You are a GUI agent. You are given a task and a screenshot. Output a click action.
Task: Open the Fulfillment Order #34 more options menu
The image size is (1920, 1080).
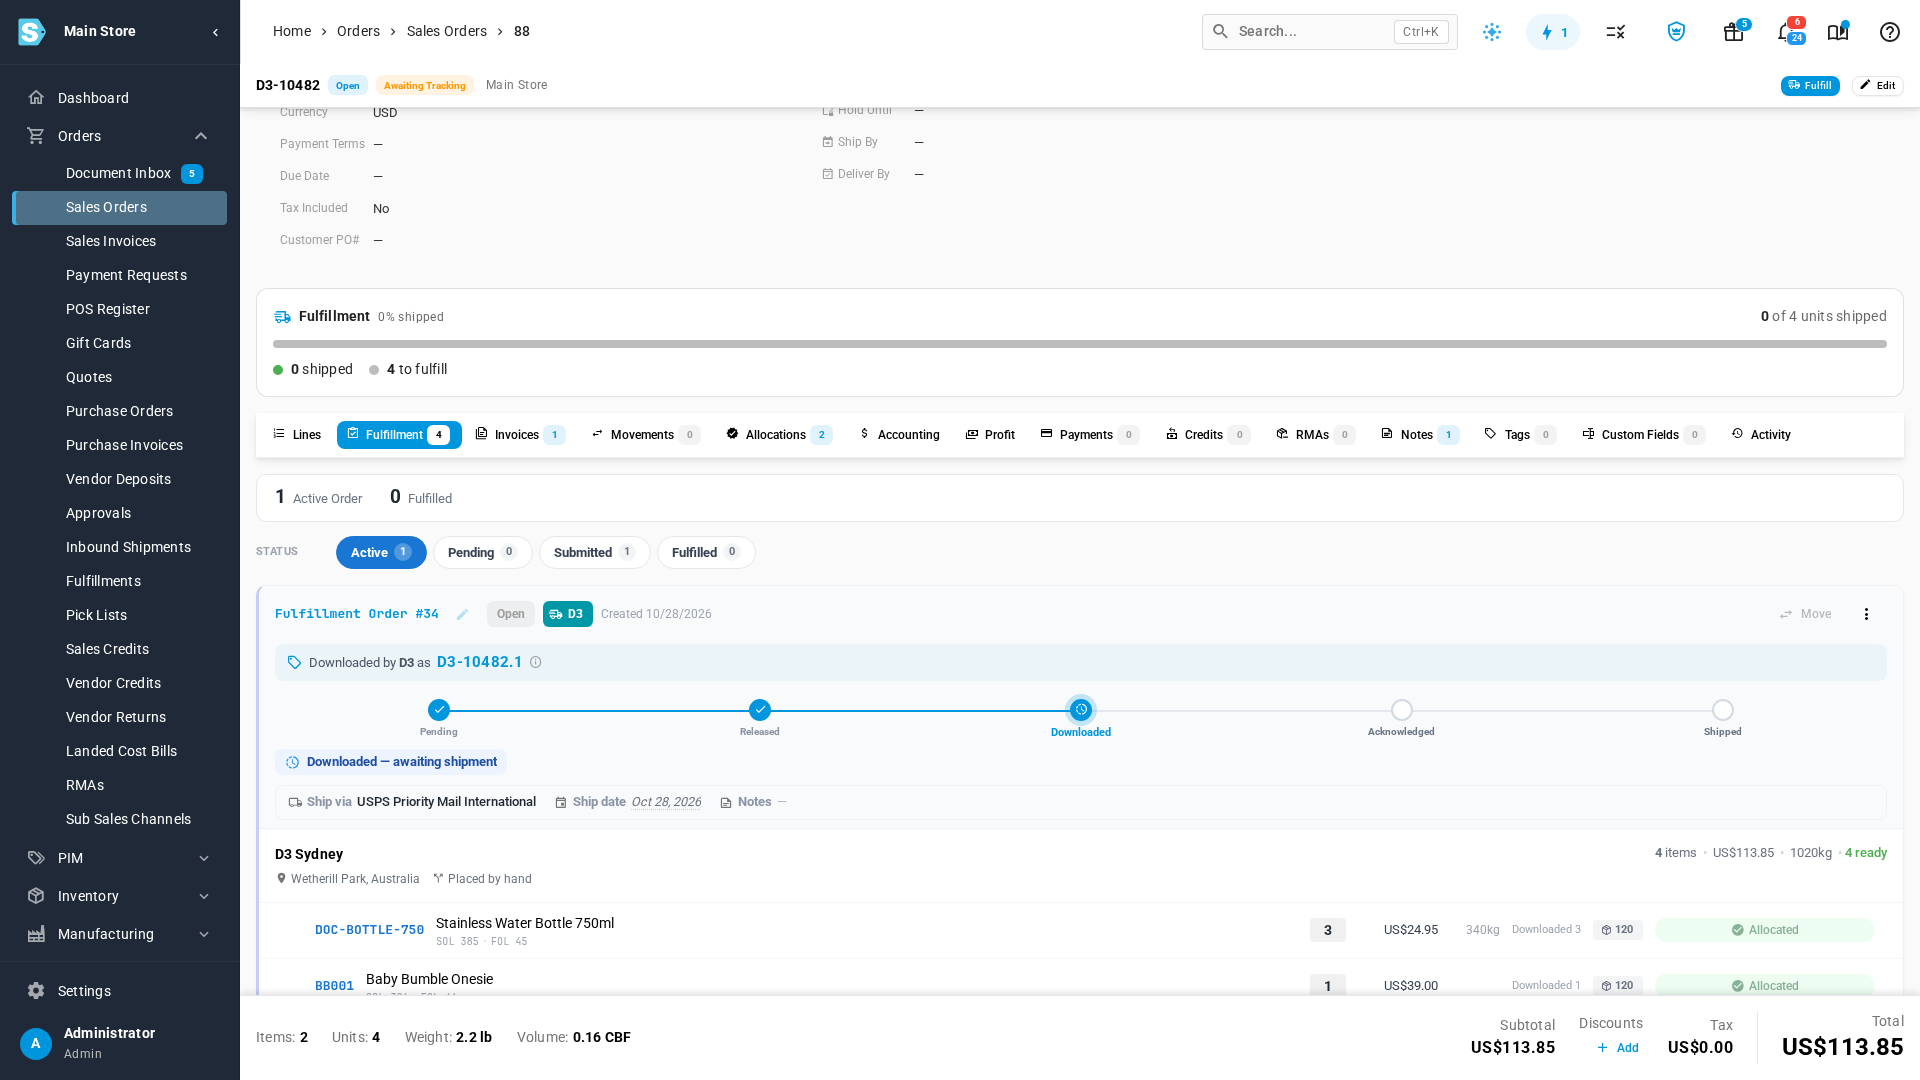1866,614
